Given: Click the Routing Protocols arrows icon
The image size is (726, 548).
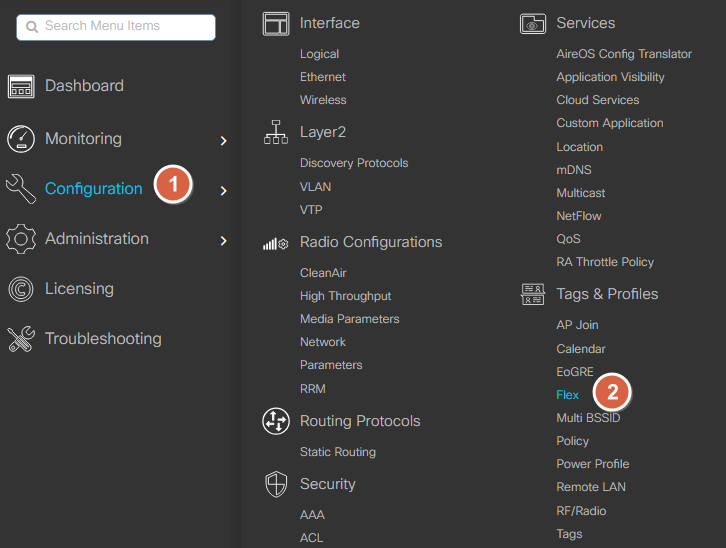Looking at the screenshot, I should (276, 421).
